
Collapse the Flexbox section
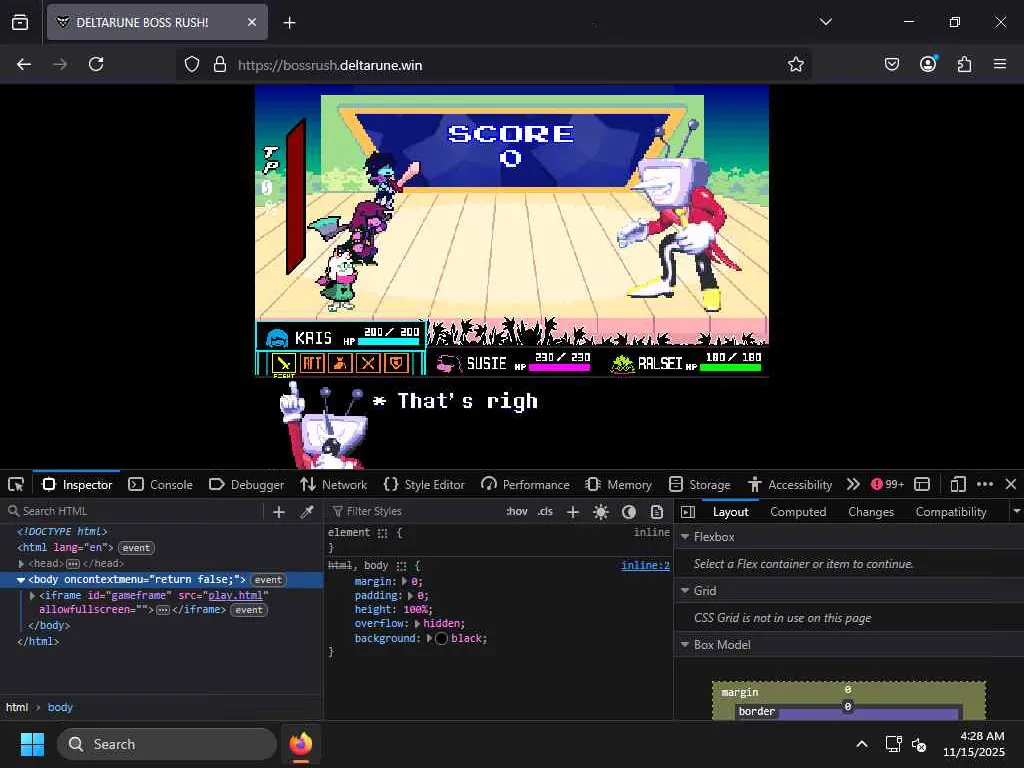(x=685, y=537)
